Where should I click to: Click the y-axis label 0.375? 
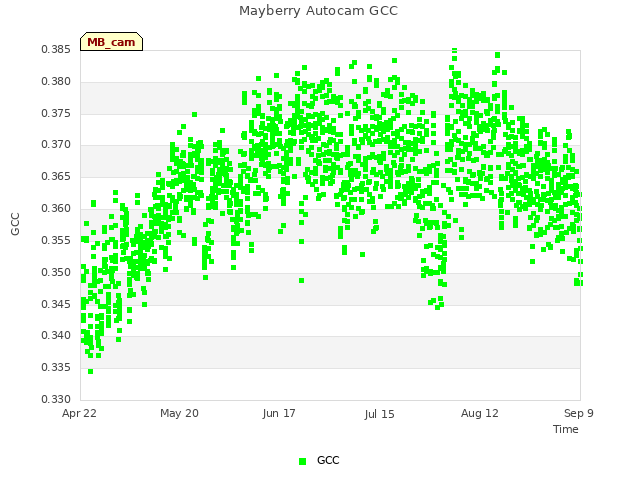pyautogui.click(x=56, y=113)
